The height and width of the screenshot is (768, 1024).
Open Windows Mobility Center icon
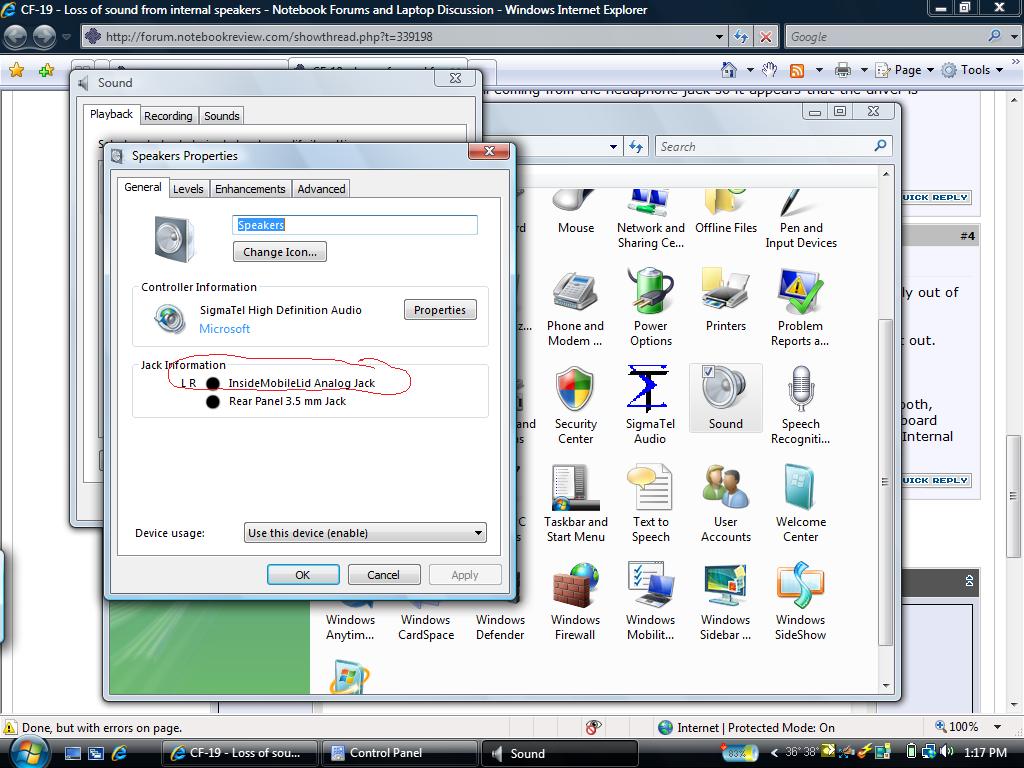pos(650,601)
